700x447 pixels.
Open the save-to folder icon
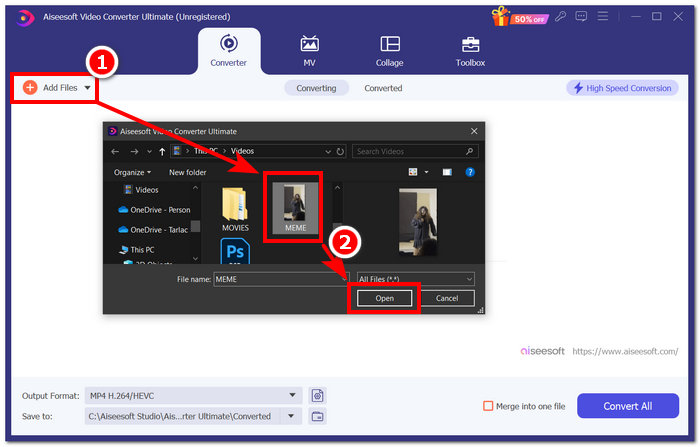pos(317,416)
